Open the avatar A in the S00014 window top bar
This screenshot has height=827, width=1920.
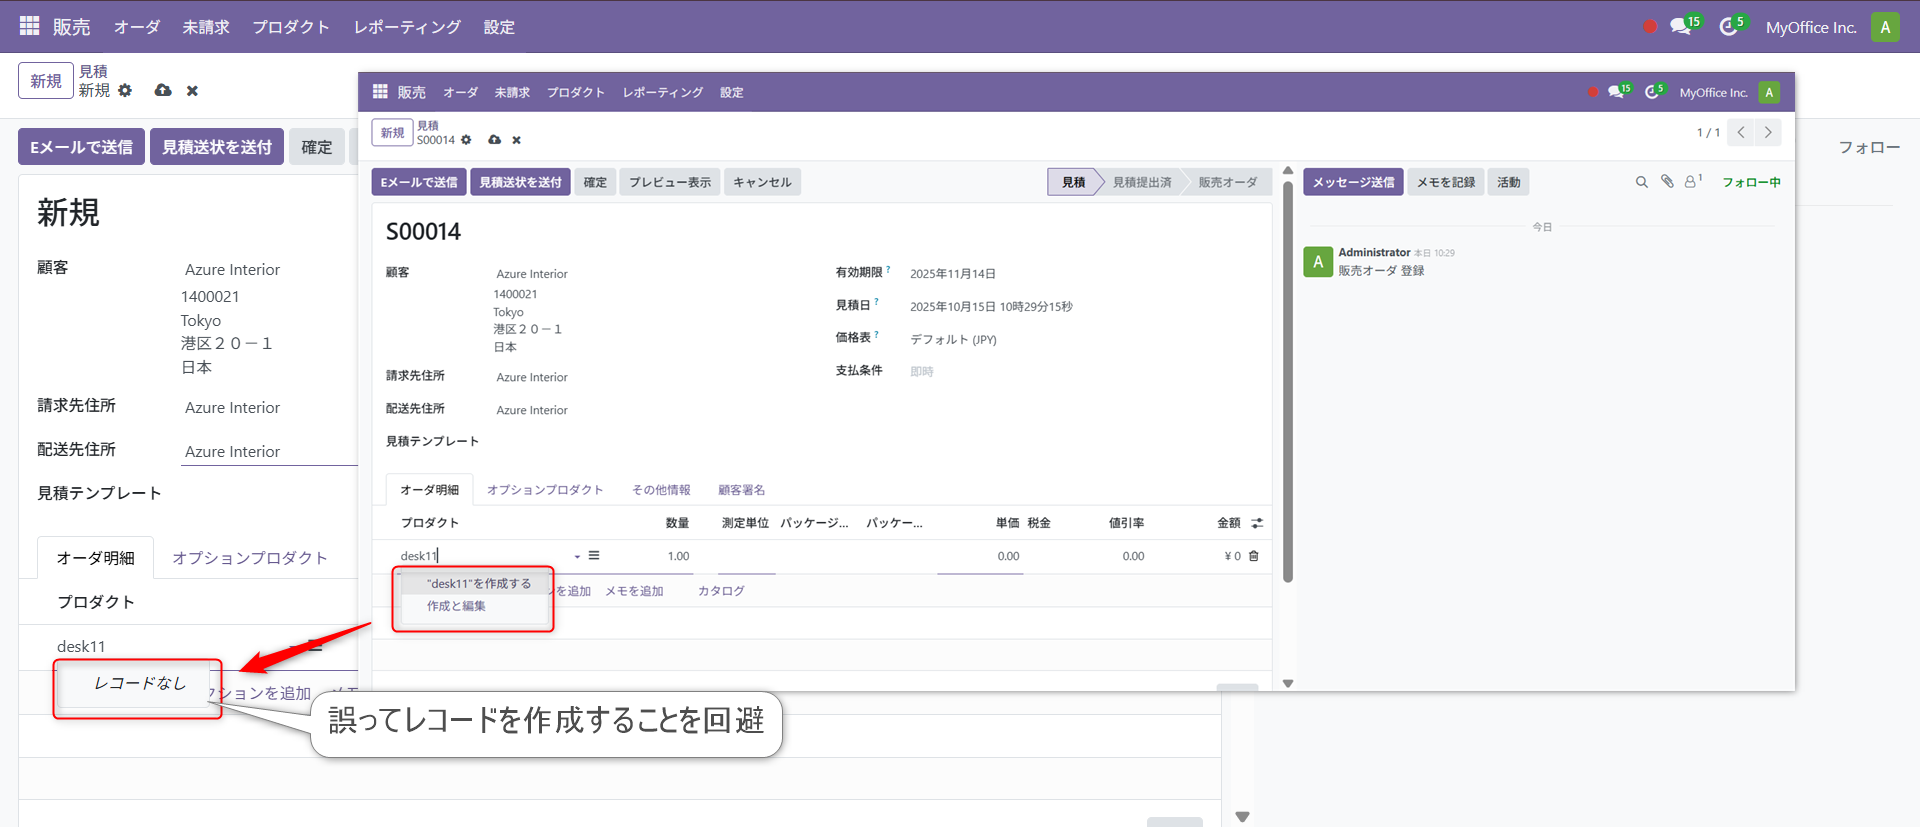click(x=1769, y=92)
